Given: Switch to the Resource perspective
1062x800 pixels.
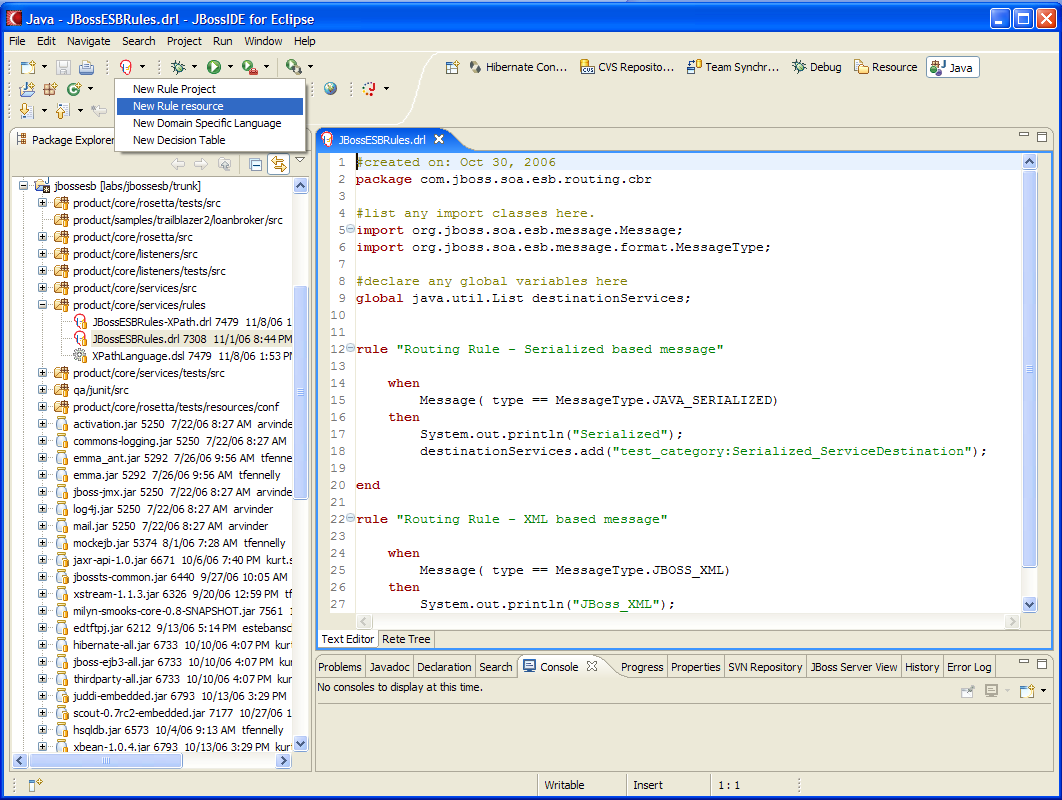Looking at the screenshot, I should point(886,67).
